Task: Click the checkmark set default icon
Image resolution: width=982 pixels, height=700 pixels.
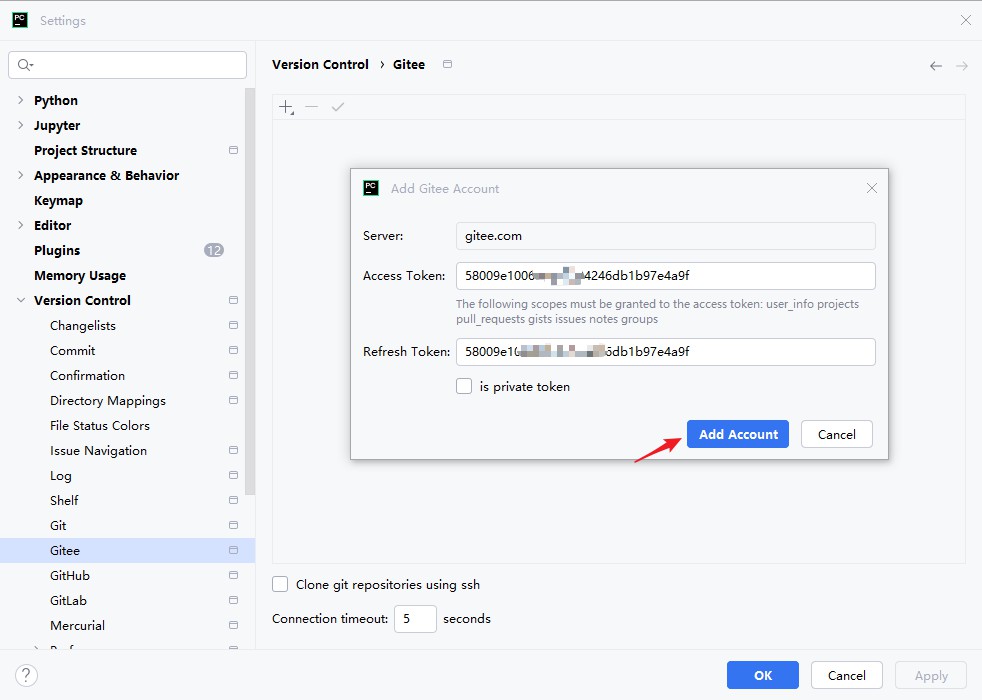Action: click(x=338, y=107)
